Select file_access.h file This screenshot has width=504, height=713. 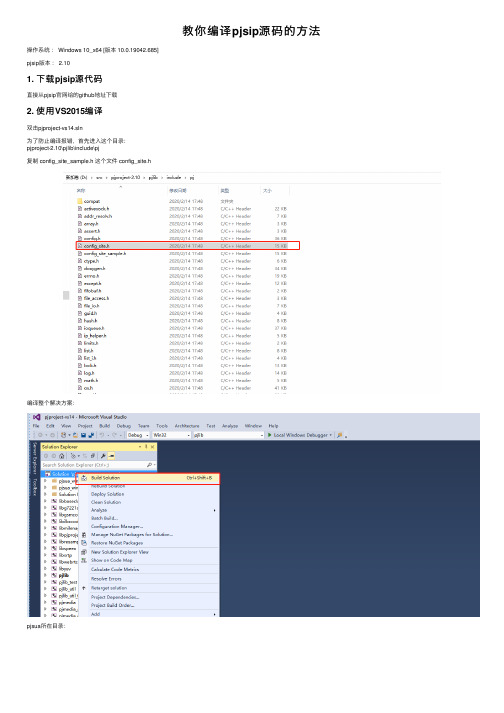click(96, 299)
